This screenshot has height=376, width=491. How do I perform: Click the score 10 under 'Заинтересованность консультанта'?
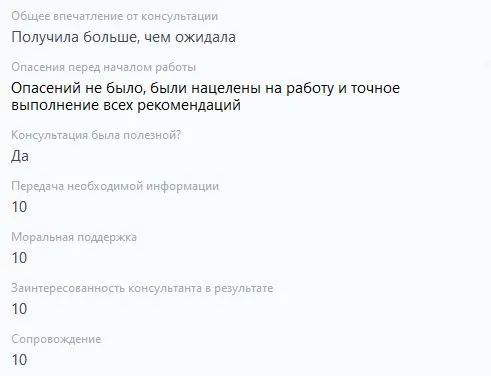coord(19,309)
